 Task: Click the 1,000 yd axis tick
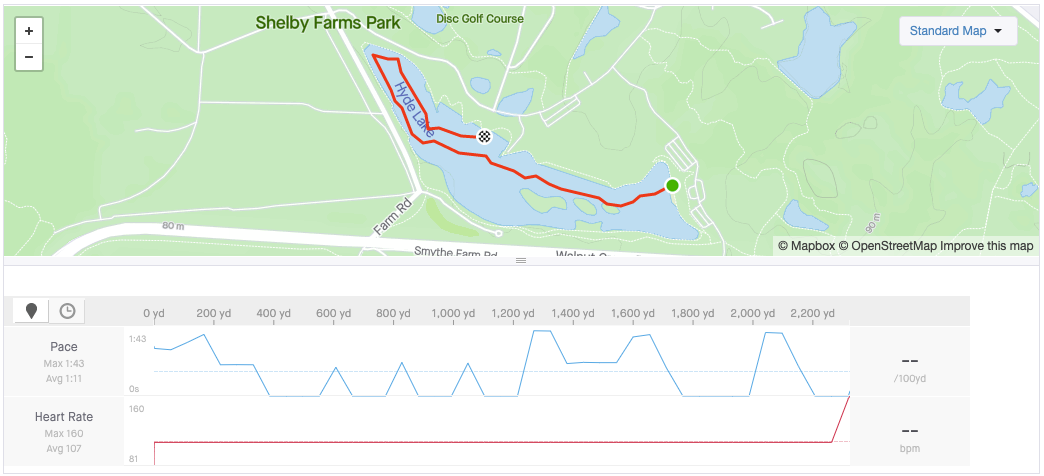[x=453, y=313]
